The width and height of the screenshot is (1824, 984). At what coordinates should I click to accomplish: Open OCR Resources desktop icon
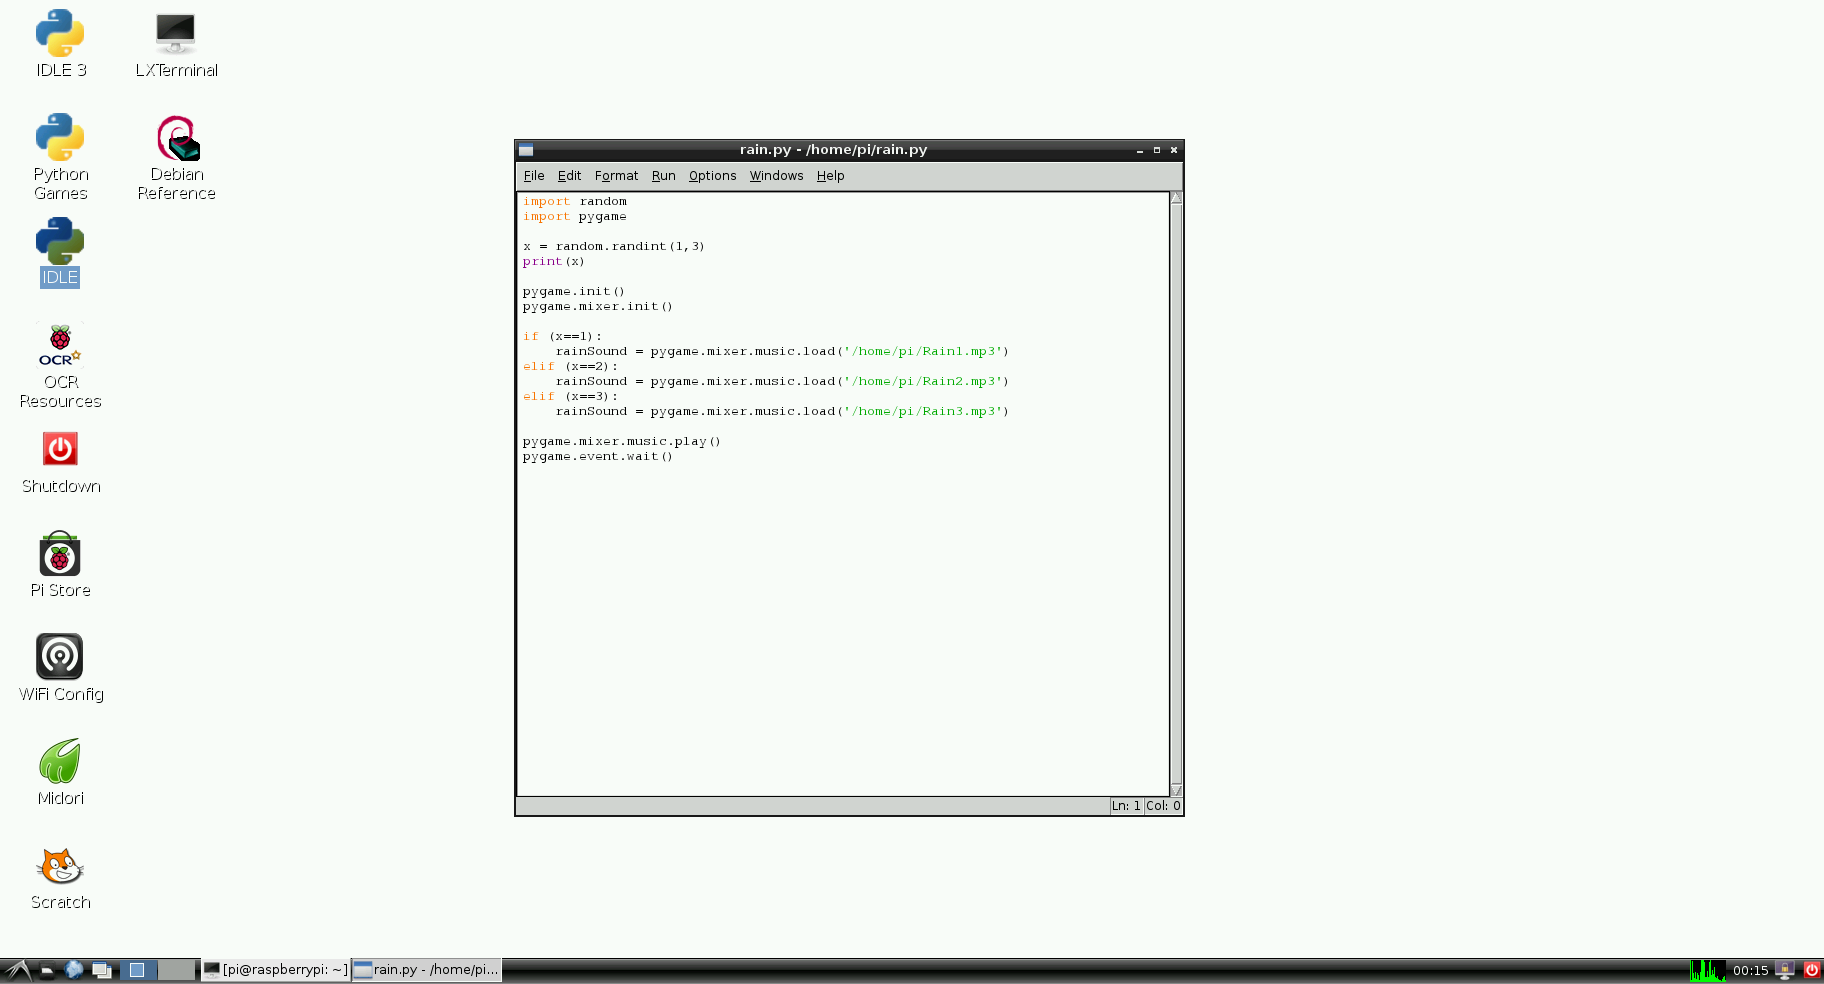click(x=60, y=366)
